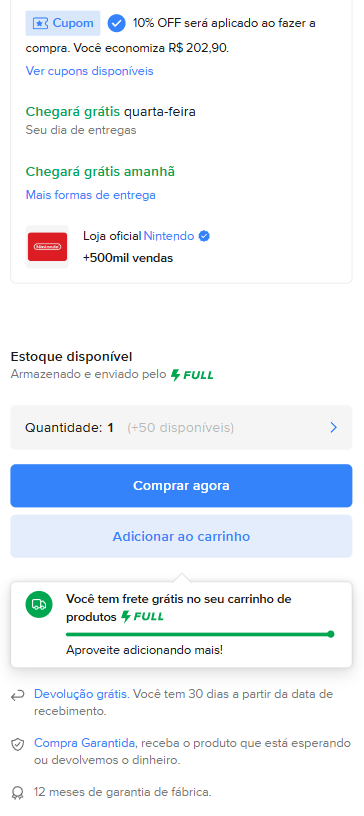Expand the Quantidade selector chevron

point(334,428)
